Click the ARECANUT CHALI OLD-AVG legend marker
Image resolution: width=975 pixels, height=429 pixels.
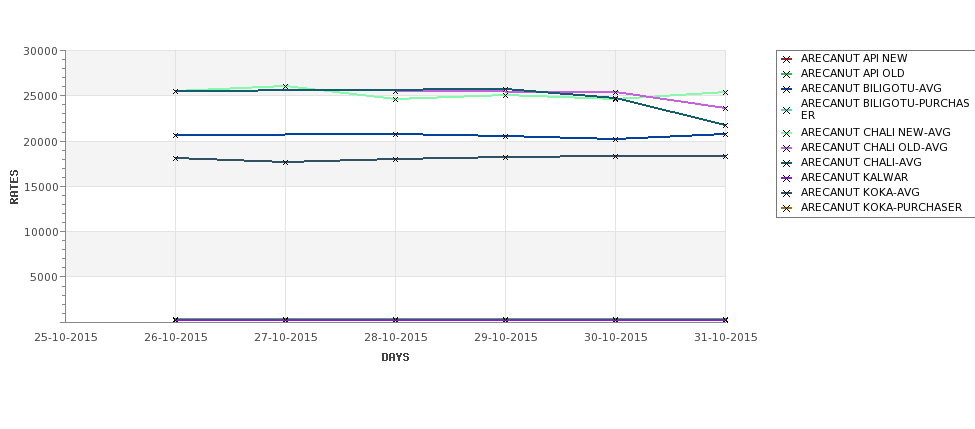click(x=787, y=148)
